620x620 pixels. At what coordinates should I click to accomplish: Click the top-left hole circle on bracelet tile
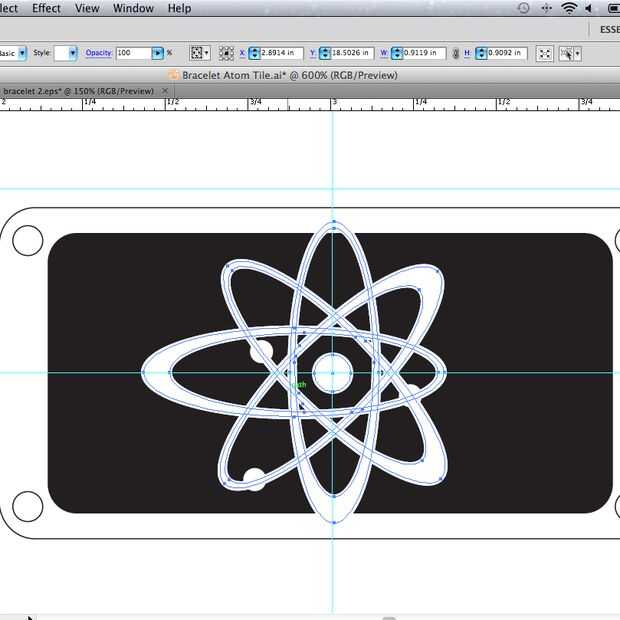click(x=28, y=240)
